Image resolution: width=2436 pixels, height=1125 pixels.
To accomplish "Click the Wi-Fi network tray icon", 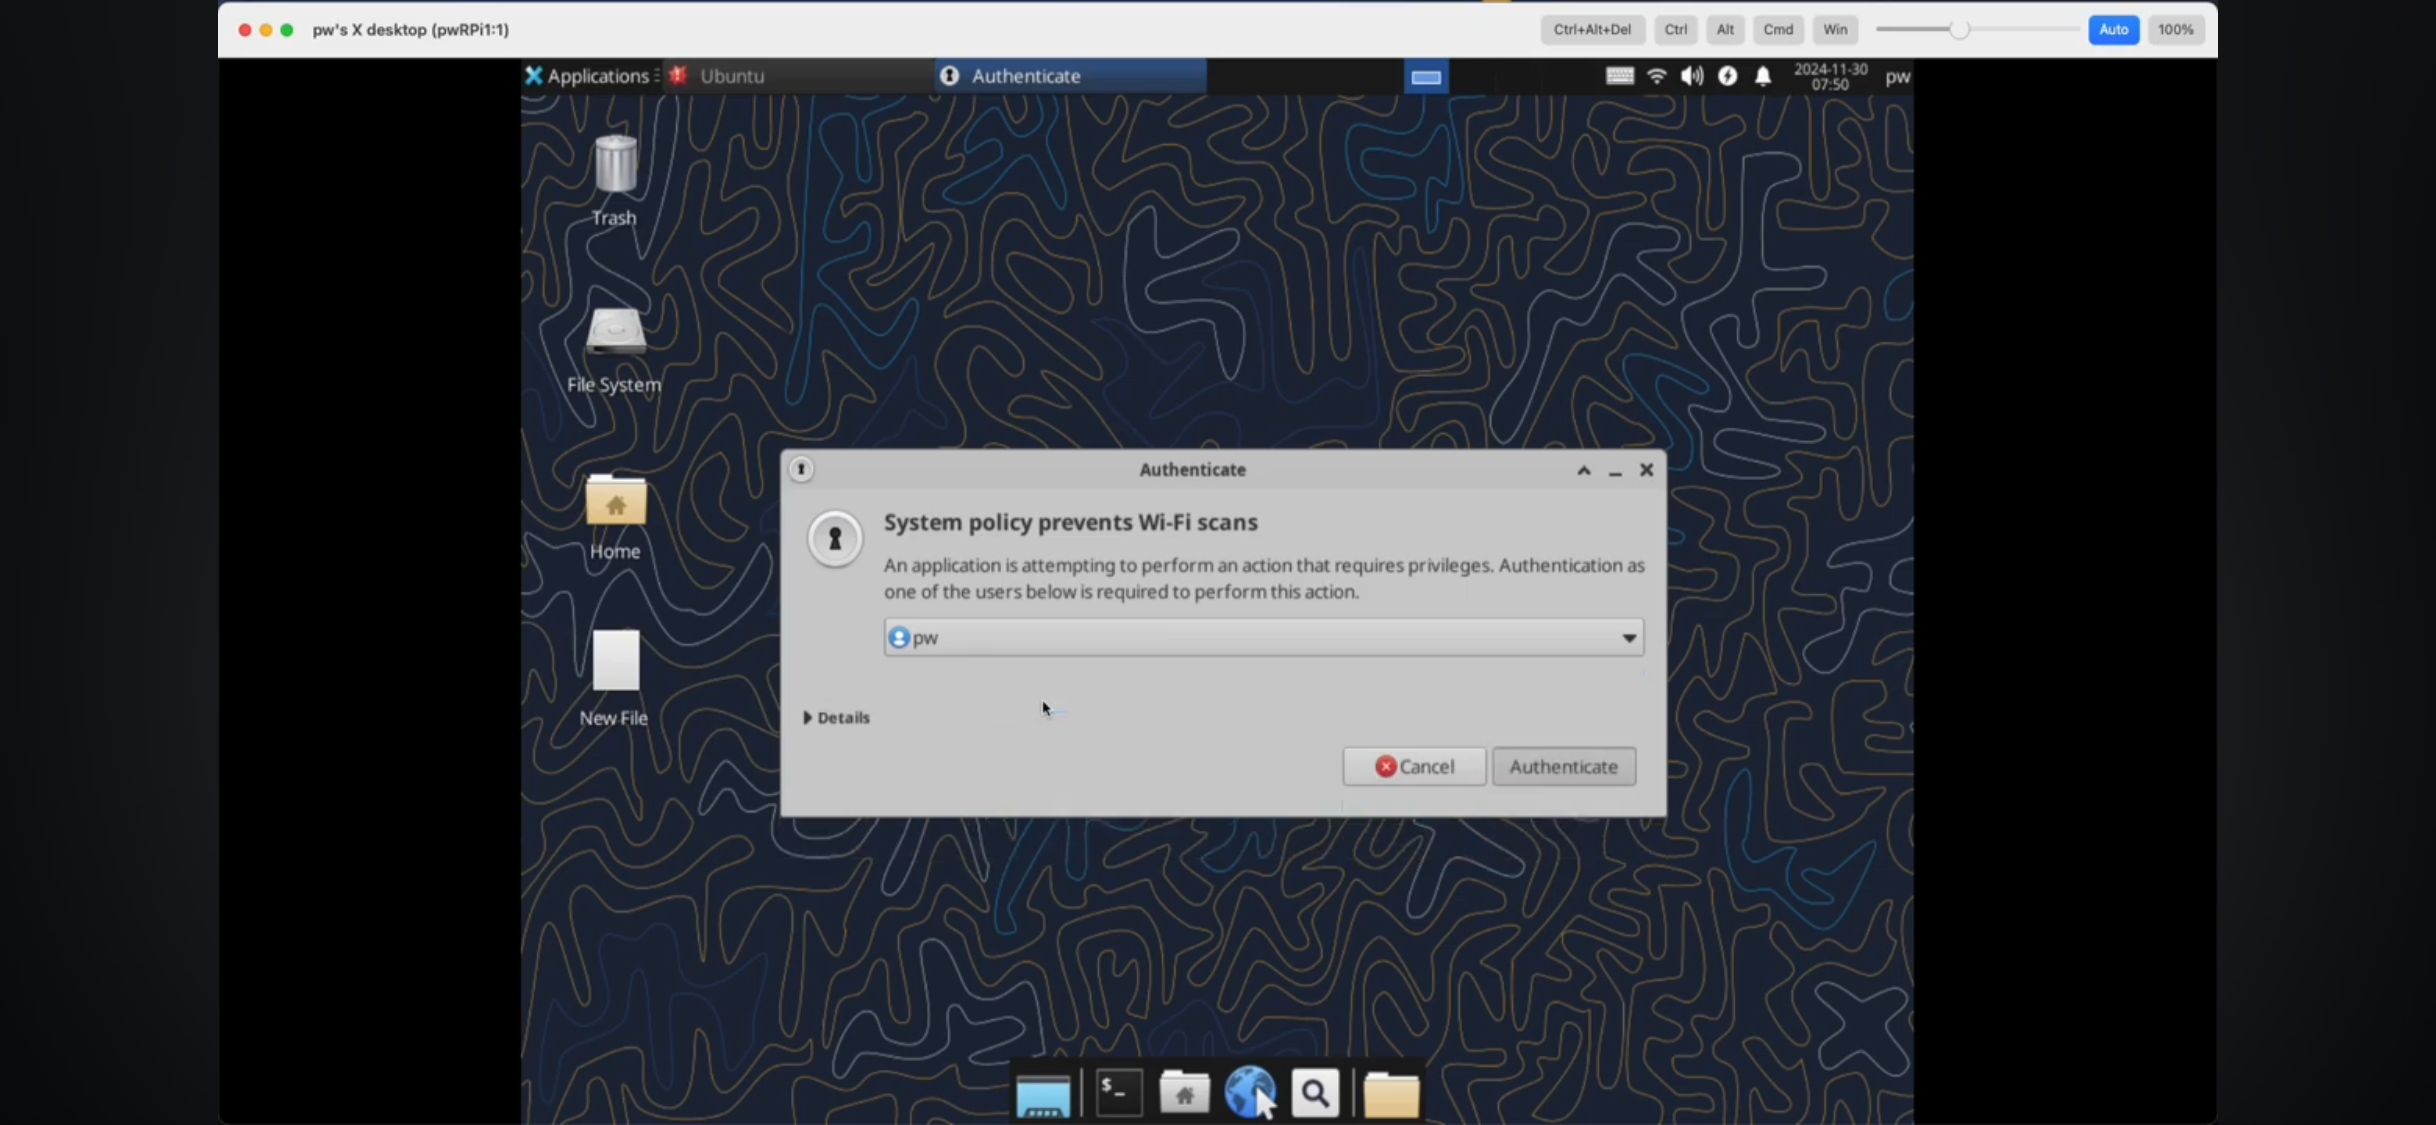I will pos(1656,76).
